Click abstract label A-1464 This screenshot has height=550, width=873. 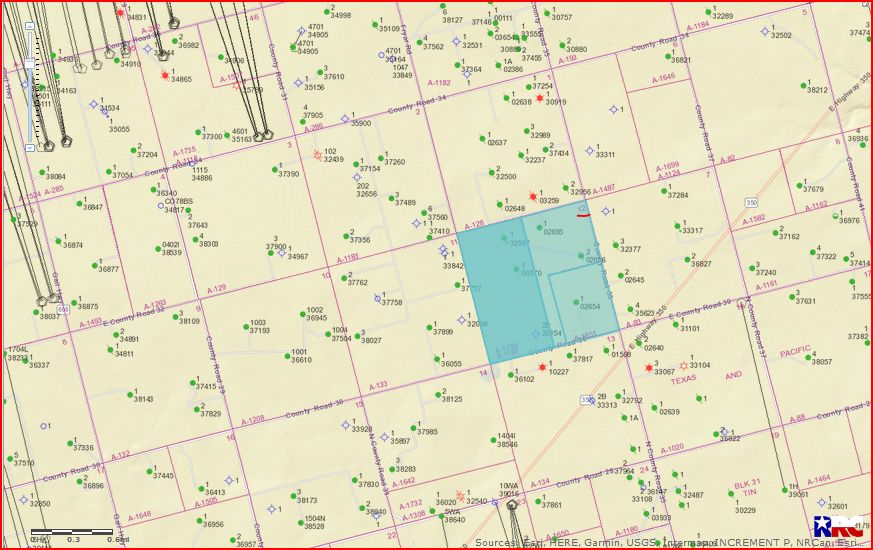click(x=819, y=479)
